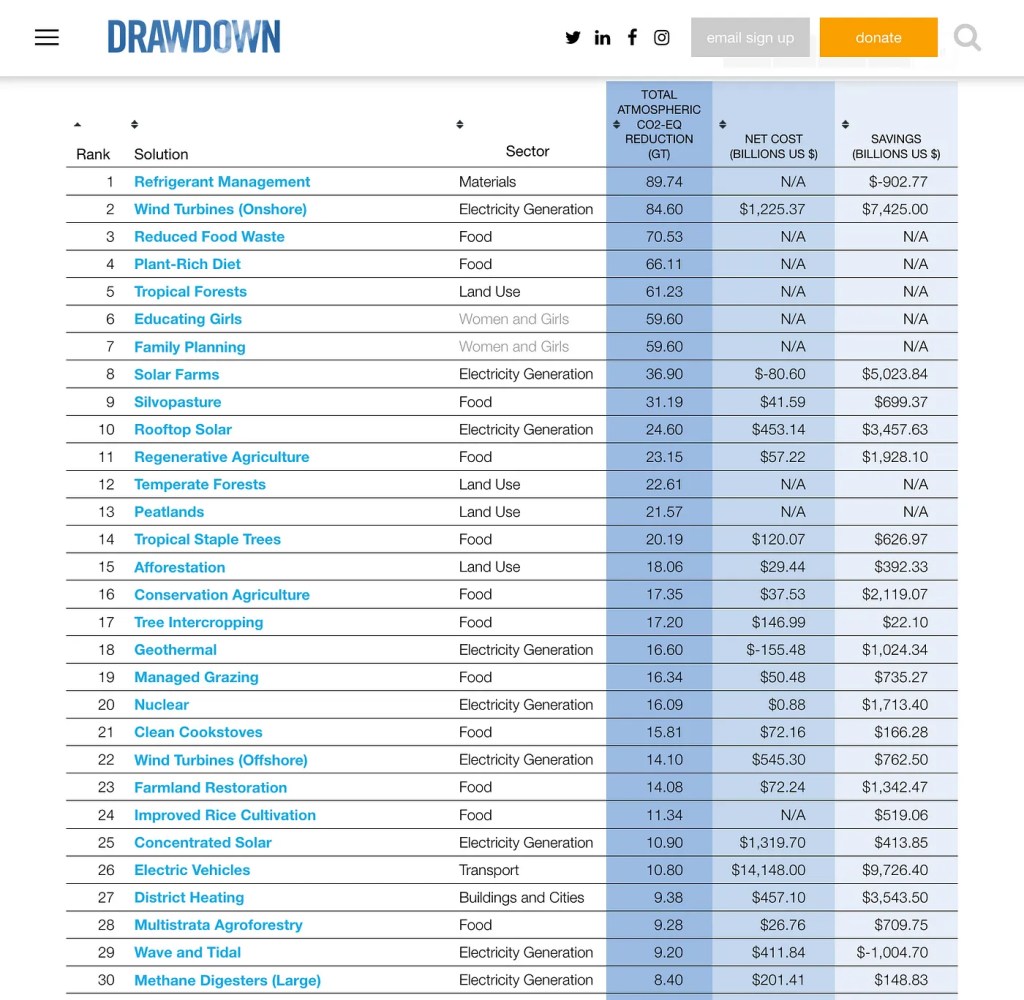Image resolution: width=1024 pixels, height=1000 pixels.
Task: Sort table by Rank column arrow
Action: (x=78, y=125)
